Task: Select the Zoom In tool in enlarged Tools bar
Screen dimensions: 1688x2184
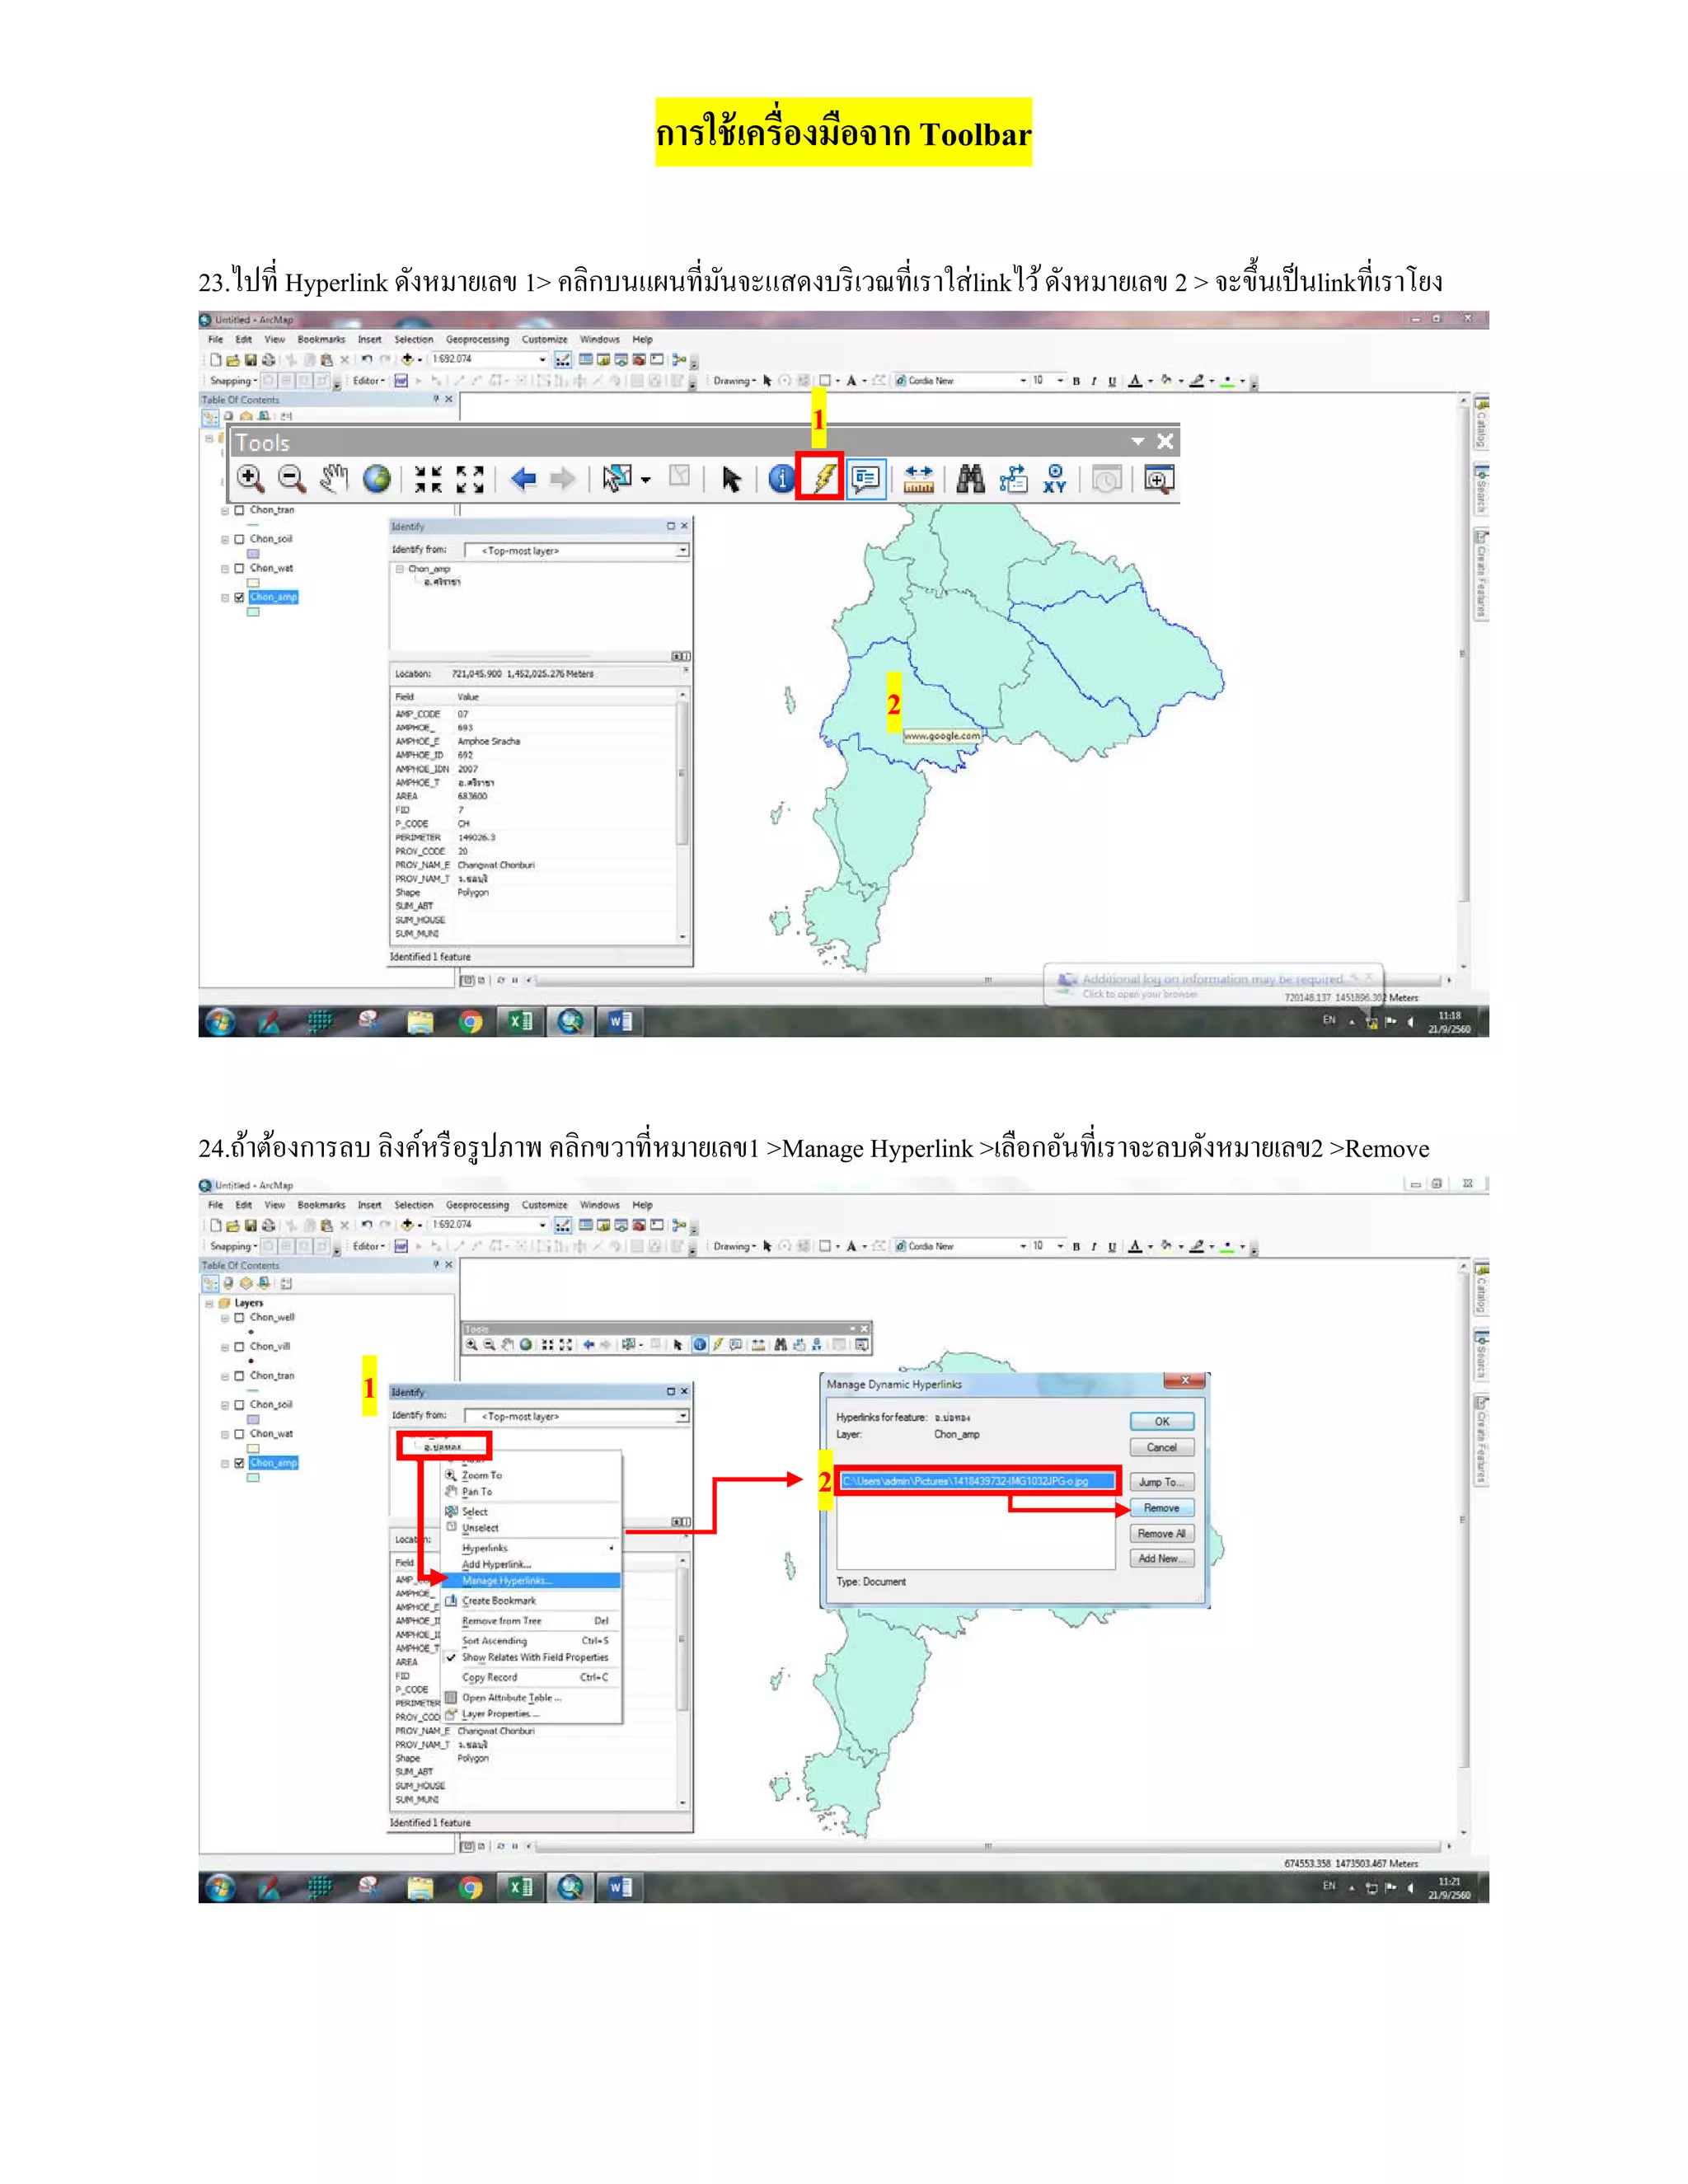Action: 250,479
